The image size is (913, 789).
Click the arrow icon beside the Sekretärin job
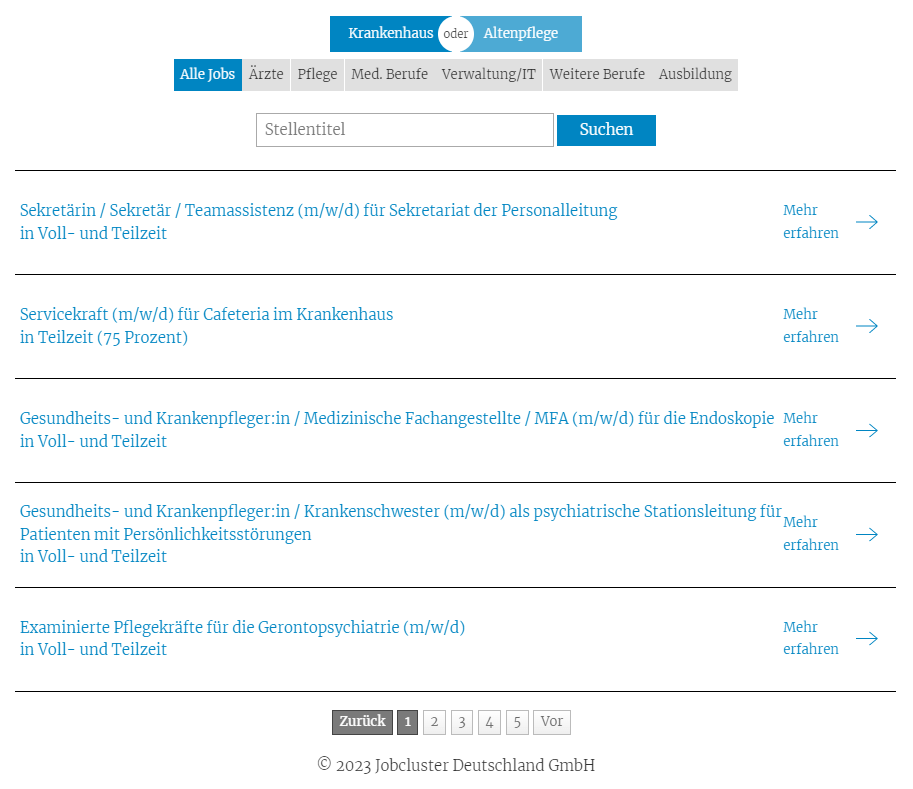point(866,222)
